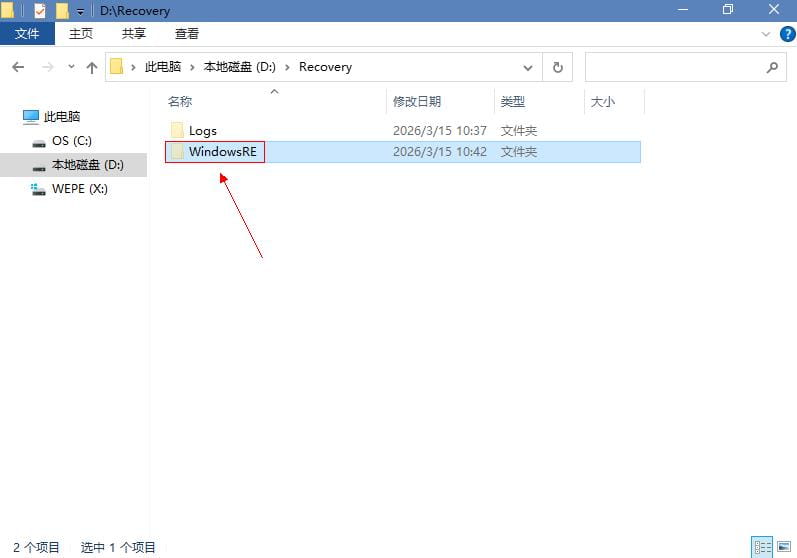
Task: Select 此电脑 in the navigation pane
Action: click(62, 116)
